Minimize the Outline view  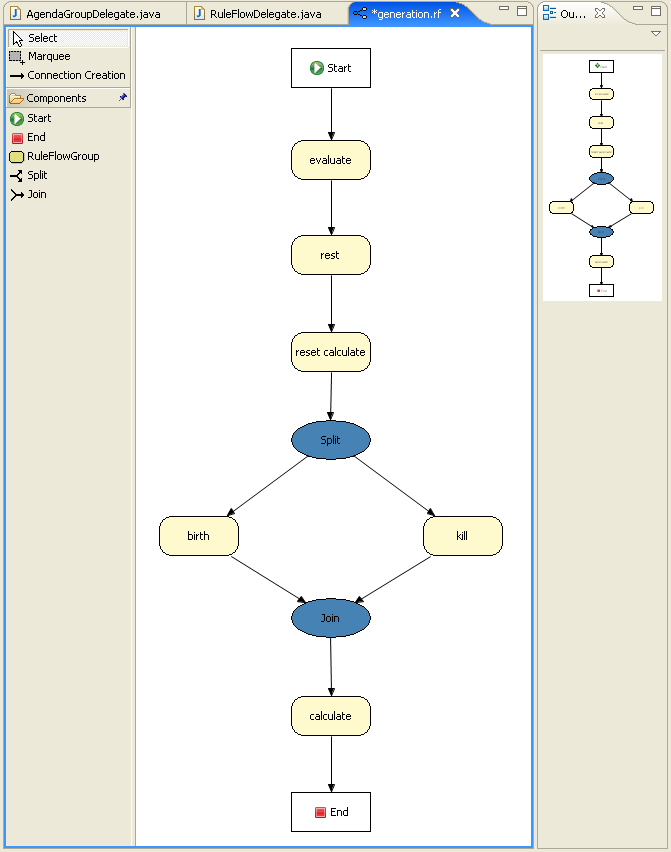[x=638, y=9]
